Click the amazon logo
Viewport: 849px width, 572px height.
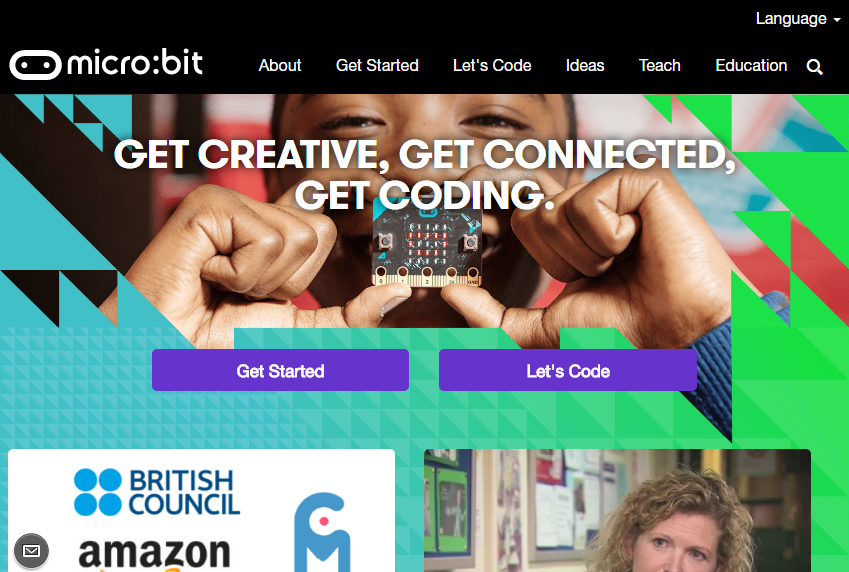(x=154, y=555)
